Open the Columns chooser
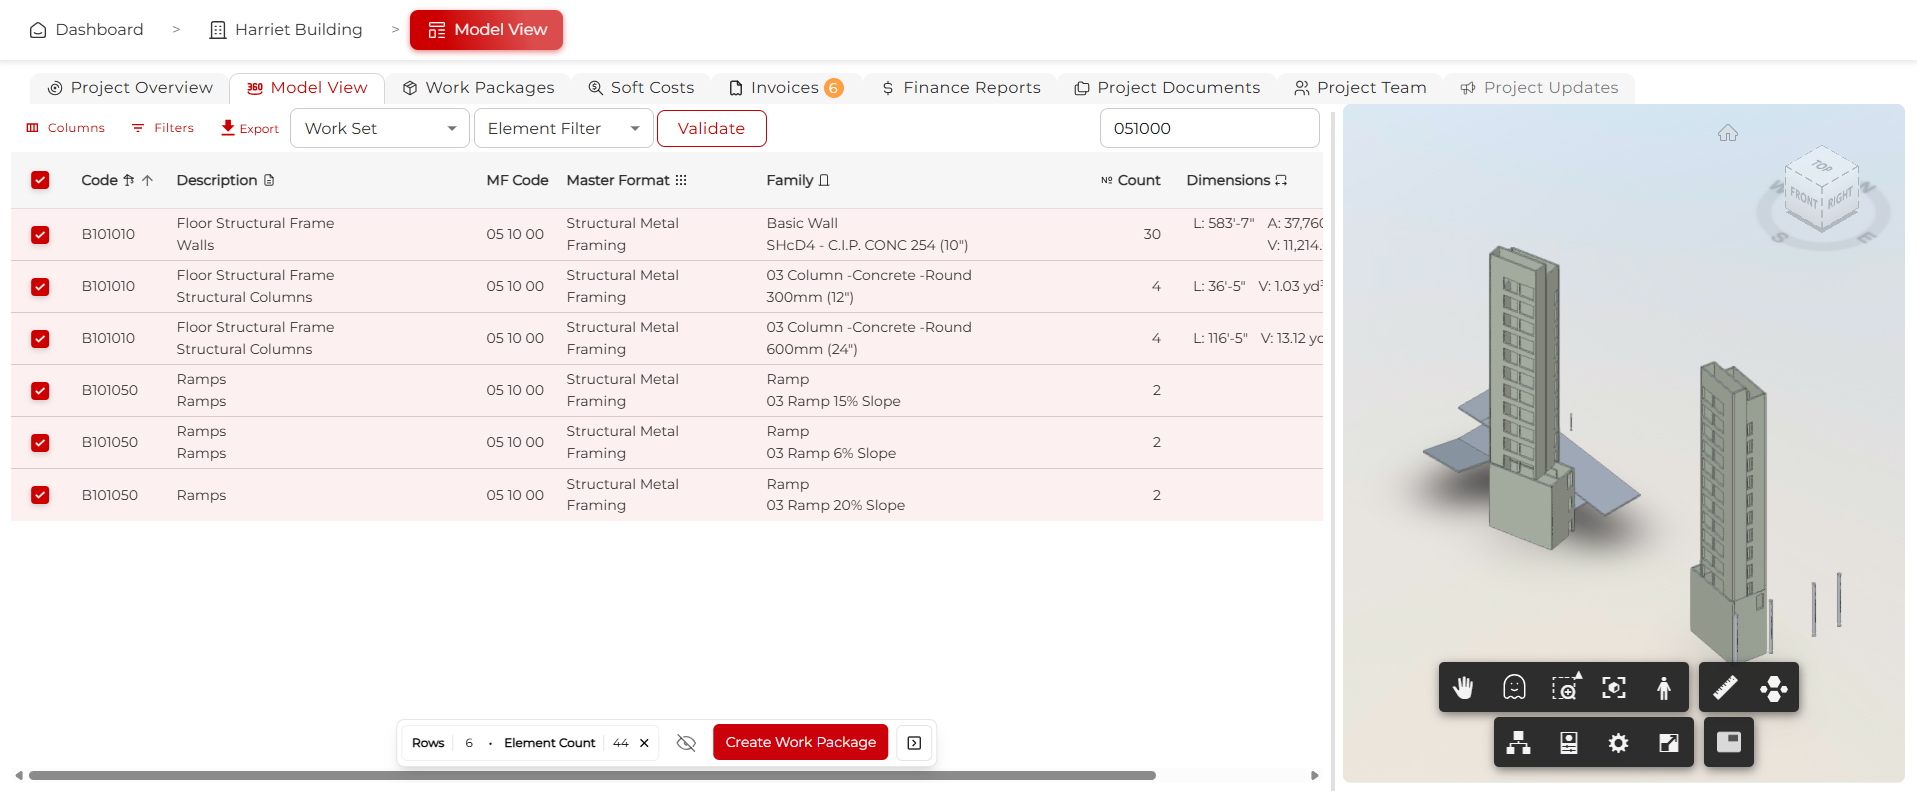 (x=66, y=128)
